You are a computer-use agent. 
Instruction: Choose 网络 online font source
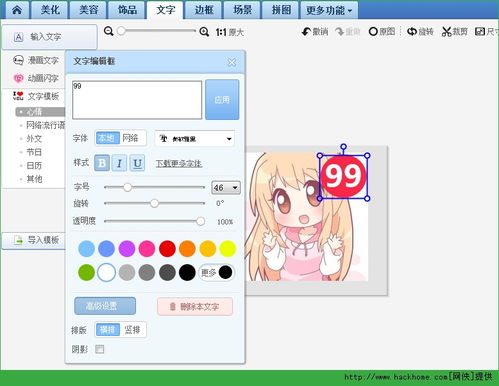pyautogui.click(x=130, y=138)
